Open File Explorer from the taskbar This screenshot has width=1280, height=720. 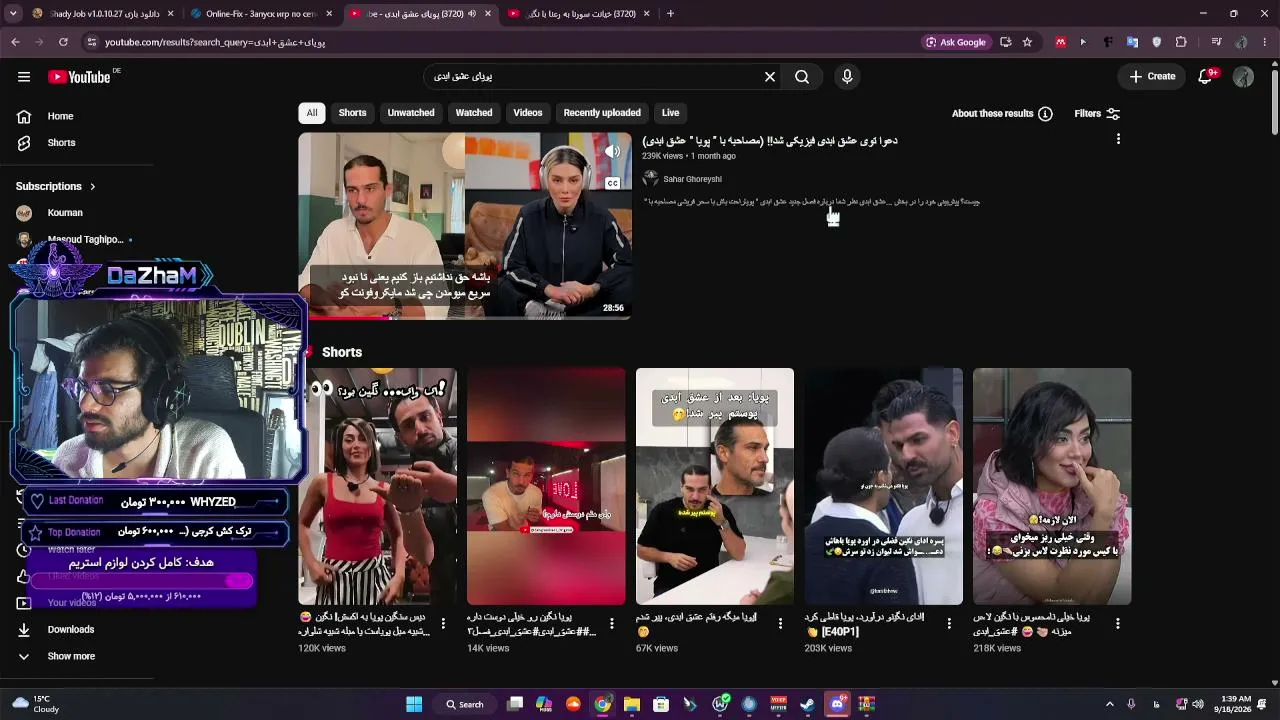point(632,705)
